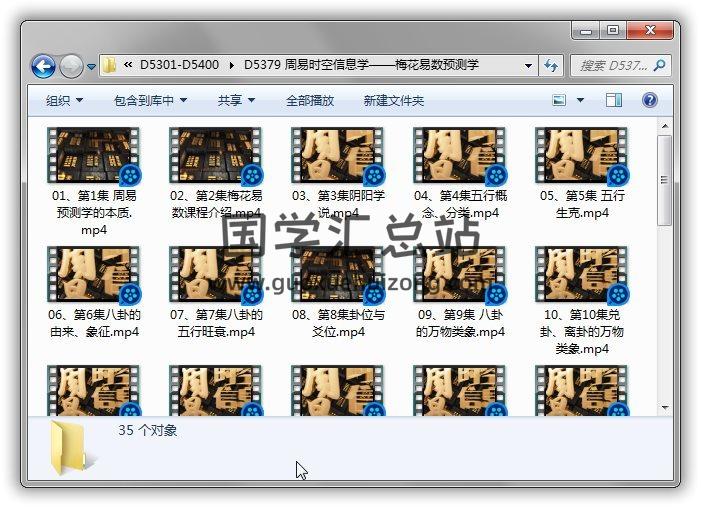Select video 09、第9集 八卦的万物类象.mp4
Image resolution: width=701 pixels, height=508 pixels.
pyautogui.click(x=460, y=292)
